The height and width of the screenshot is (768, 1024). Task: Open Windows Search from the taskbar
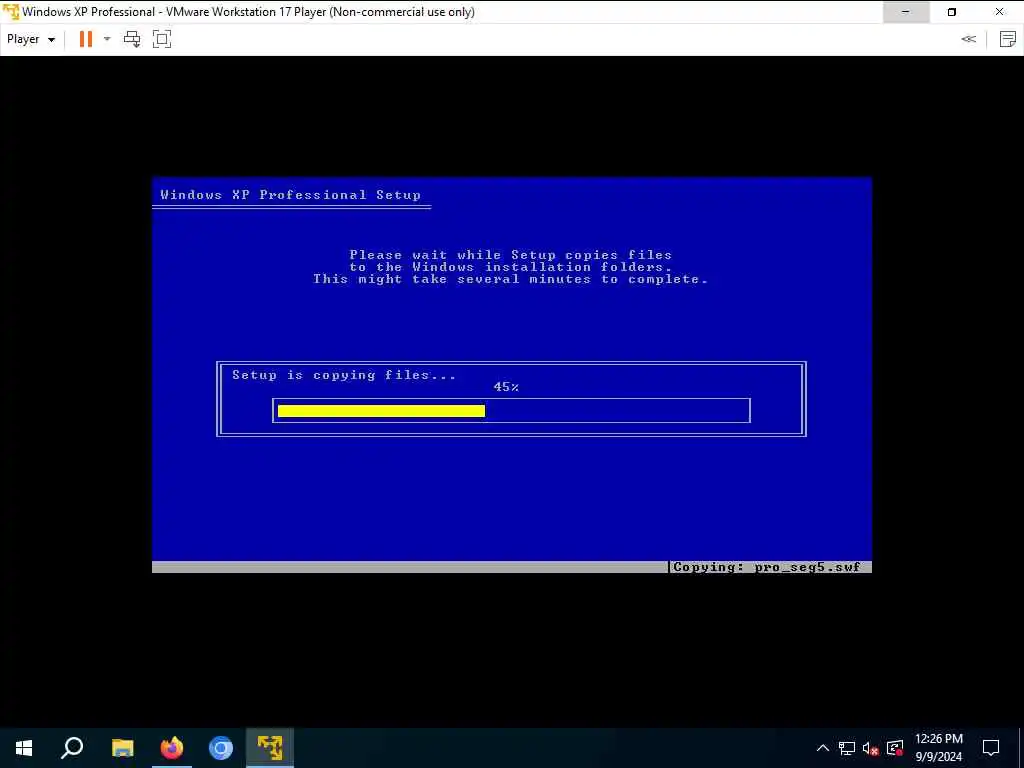click(72, 748)
